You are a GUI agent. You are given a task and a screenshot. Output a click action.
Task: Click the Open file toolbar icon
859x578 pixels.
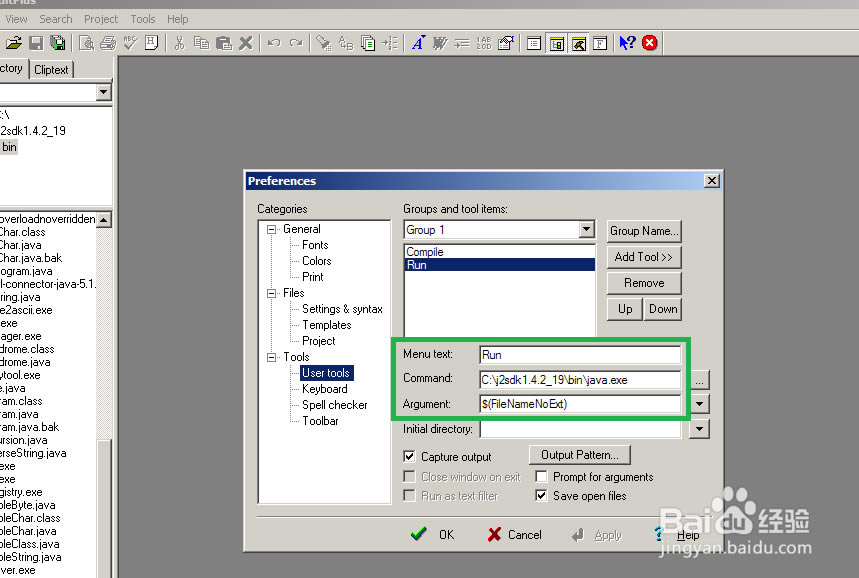tap(14, 43)
